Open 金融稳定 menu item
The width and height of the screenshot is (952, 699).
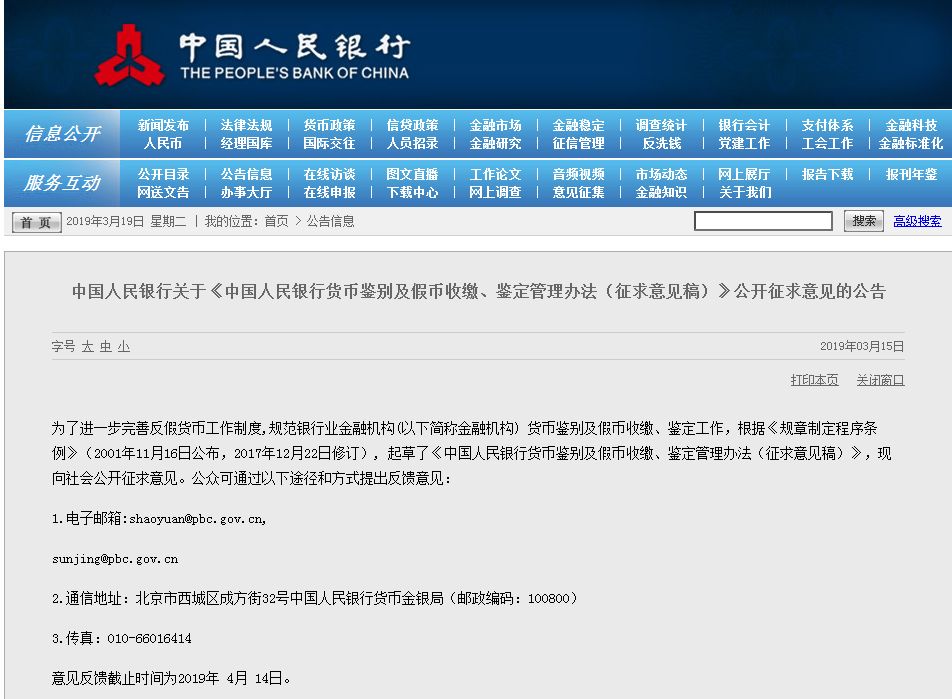coord(579,125)
